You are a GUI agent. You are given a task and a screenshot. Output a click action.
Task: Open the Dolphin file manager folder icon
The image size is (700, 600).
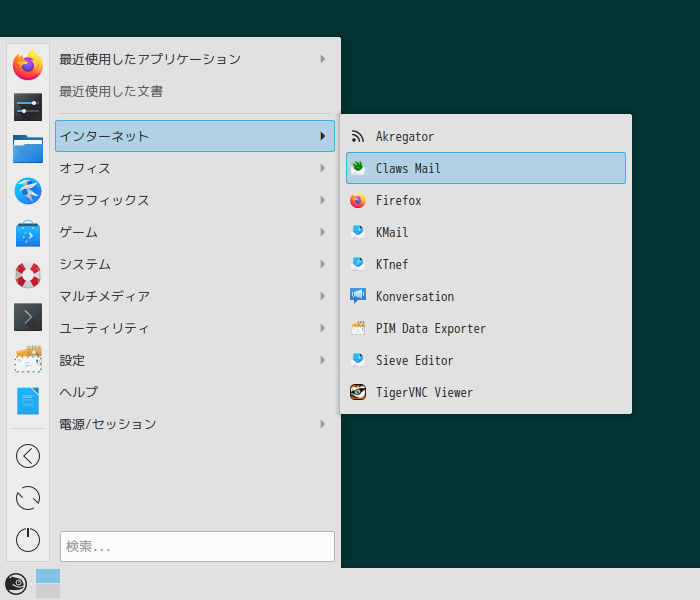click(28, 149)
